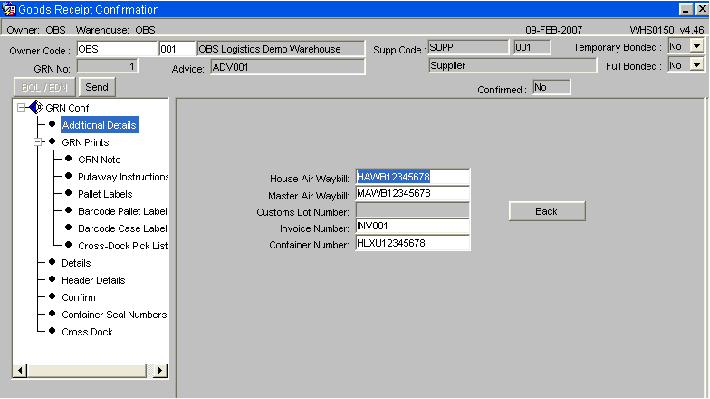Open the Temporary Bonded dropdown
Image resolution: width=710 pixels, height=399 pixels.
(697, 46)
